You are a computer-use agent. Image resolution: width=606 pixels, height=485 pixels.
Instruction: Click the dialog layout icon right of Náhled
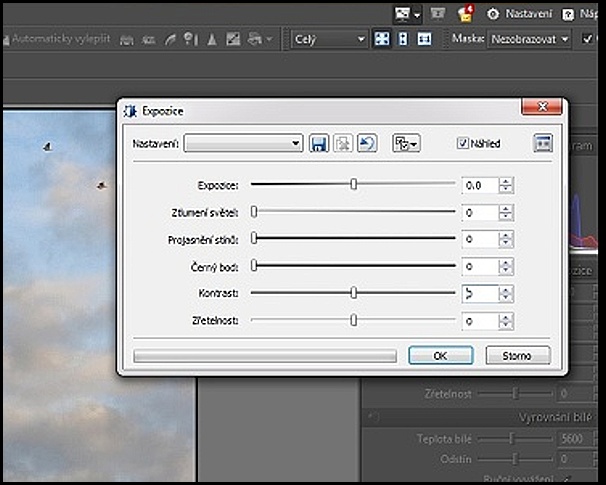pos(543,144)
